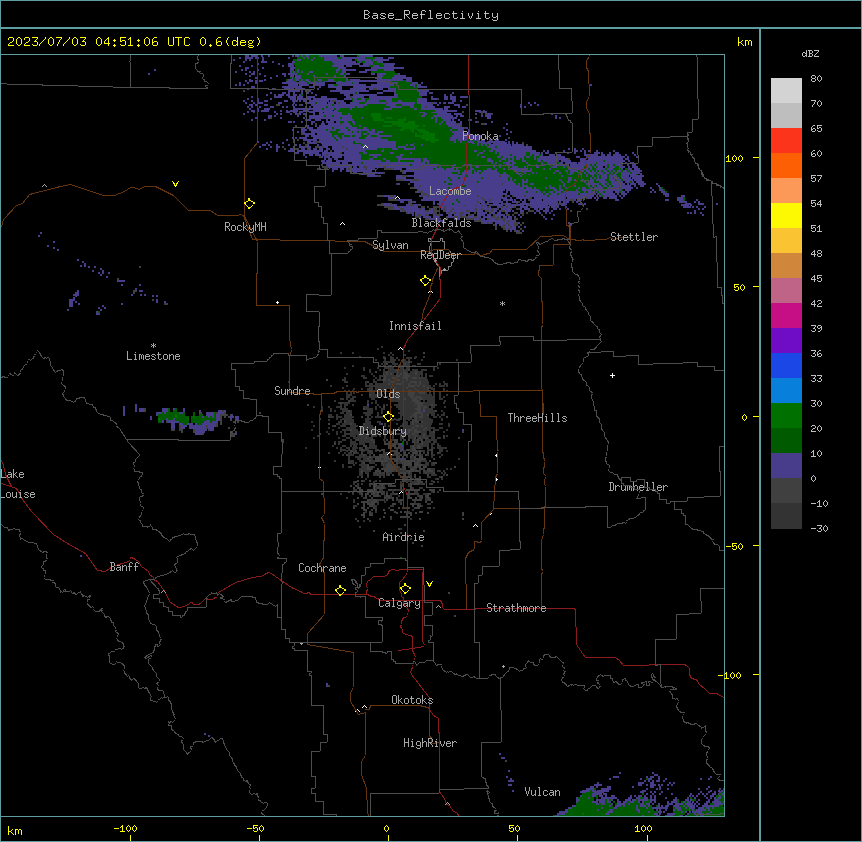Click the yellow diamond marker above RockyMH
The image size is (862, 842).
249,204
